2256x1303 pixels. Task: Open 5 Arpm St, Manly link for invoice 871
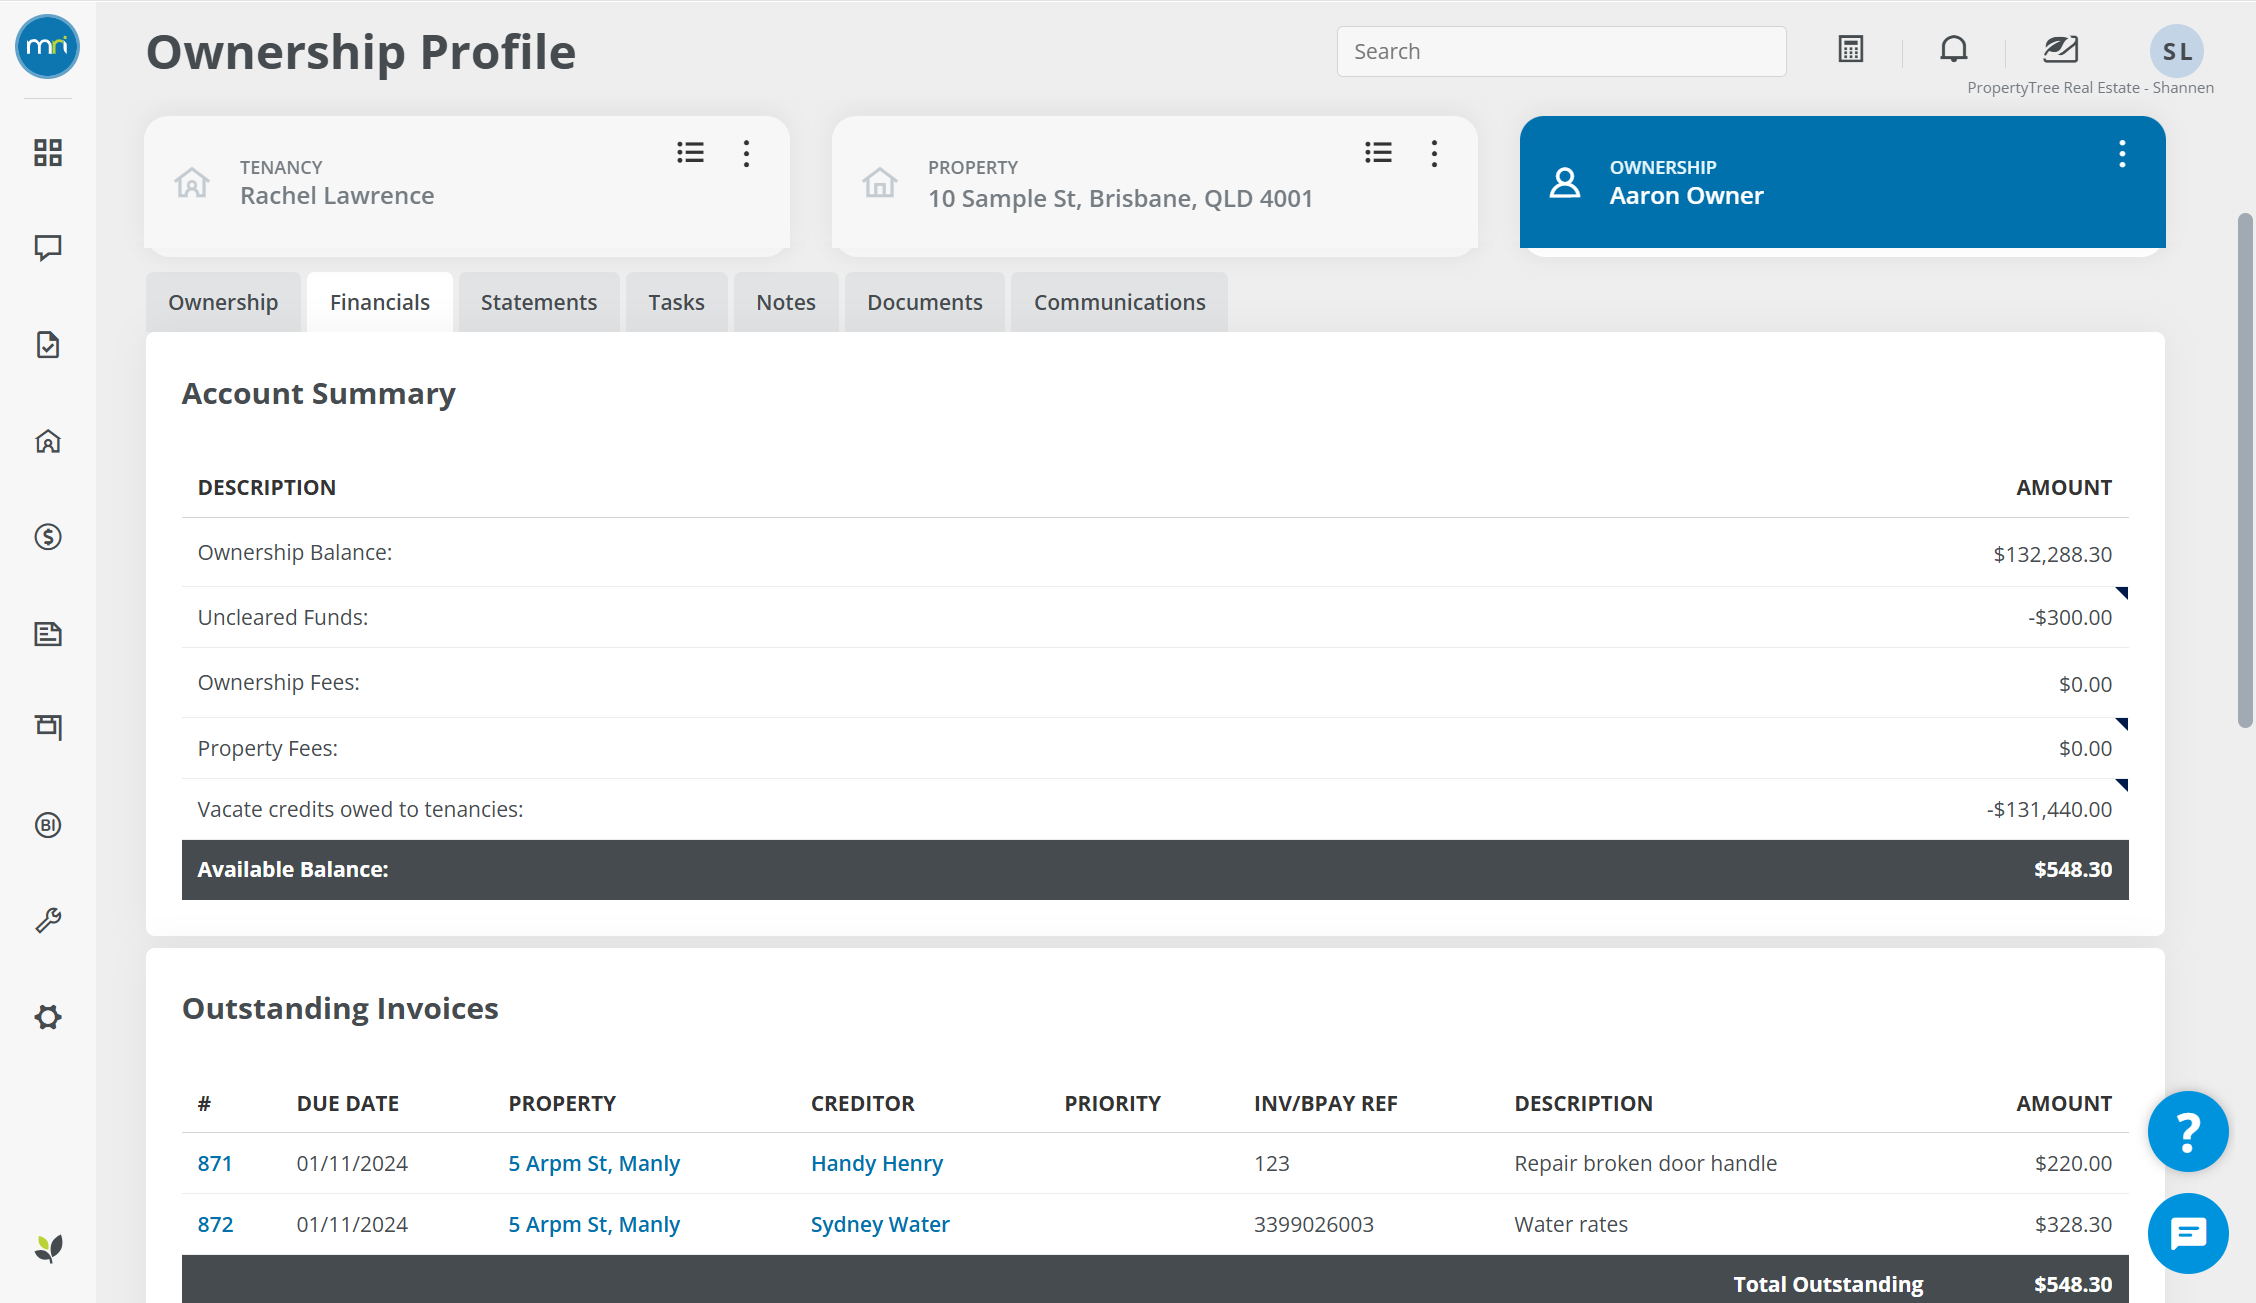tap(594, 1163)
